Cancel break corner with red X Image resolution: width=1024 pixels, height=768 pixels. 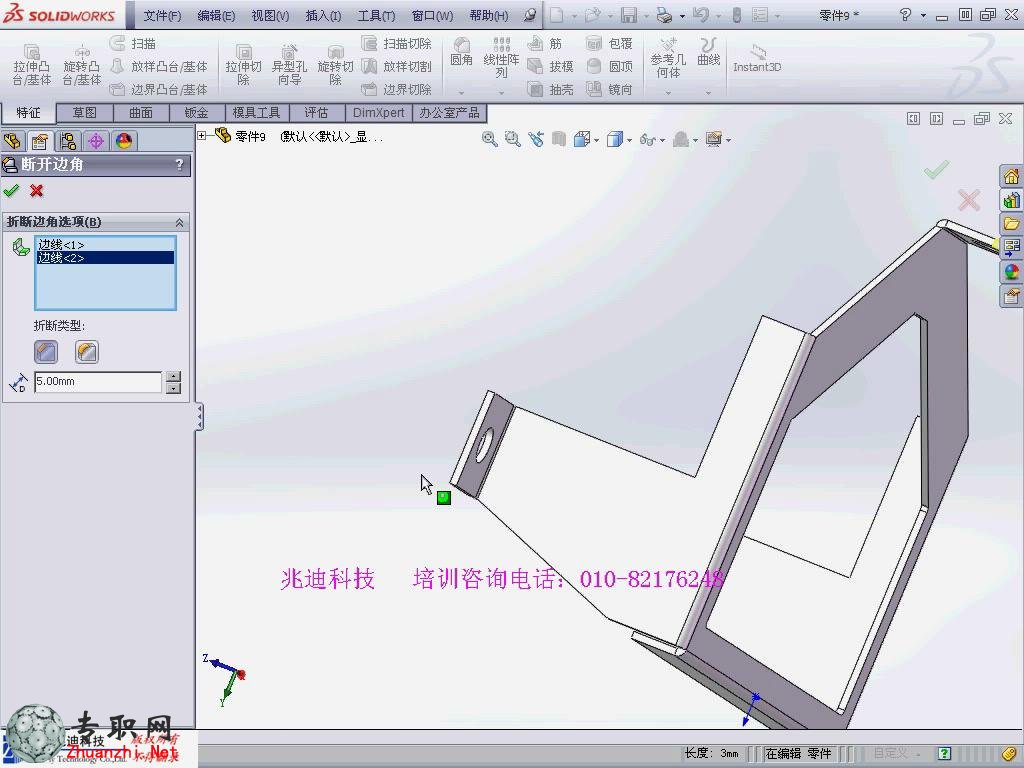[x=37, y=191]
